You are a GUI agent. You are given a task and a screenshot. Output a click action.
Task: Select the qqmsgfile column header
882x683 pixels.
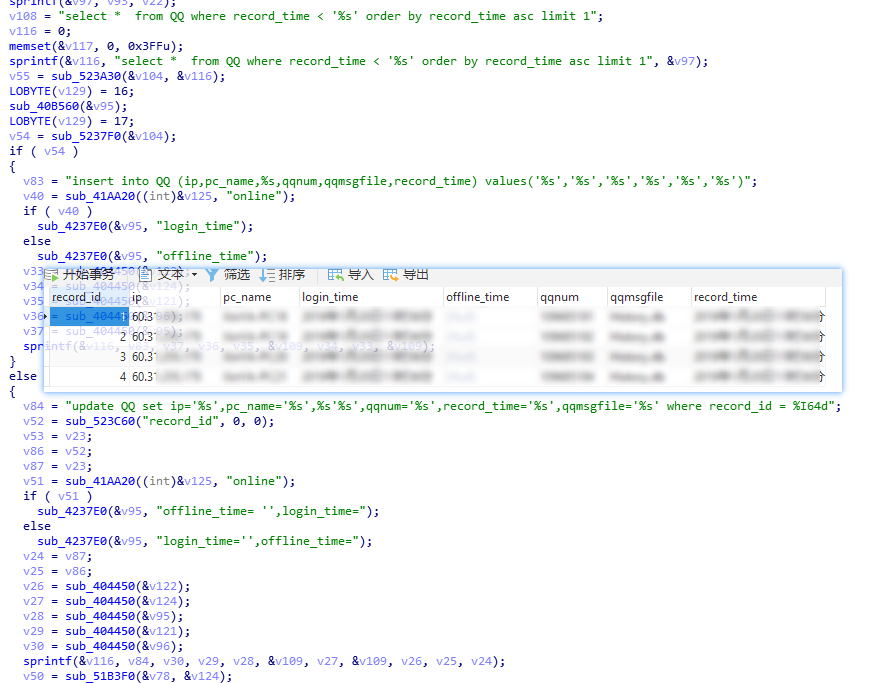click(x=636, y=297)
